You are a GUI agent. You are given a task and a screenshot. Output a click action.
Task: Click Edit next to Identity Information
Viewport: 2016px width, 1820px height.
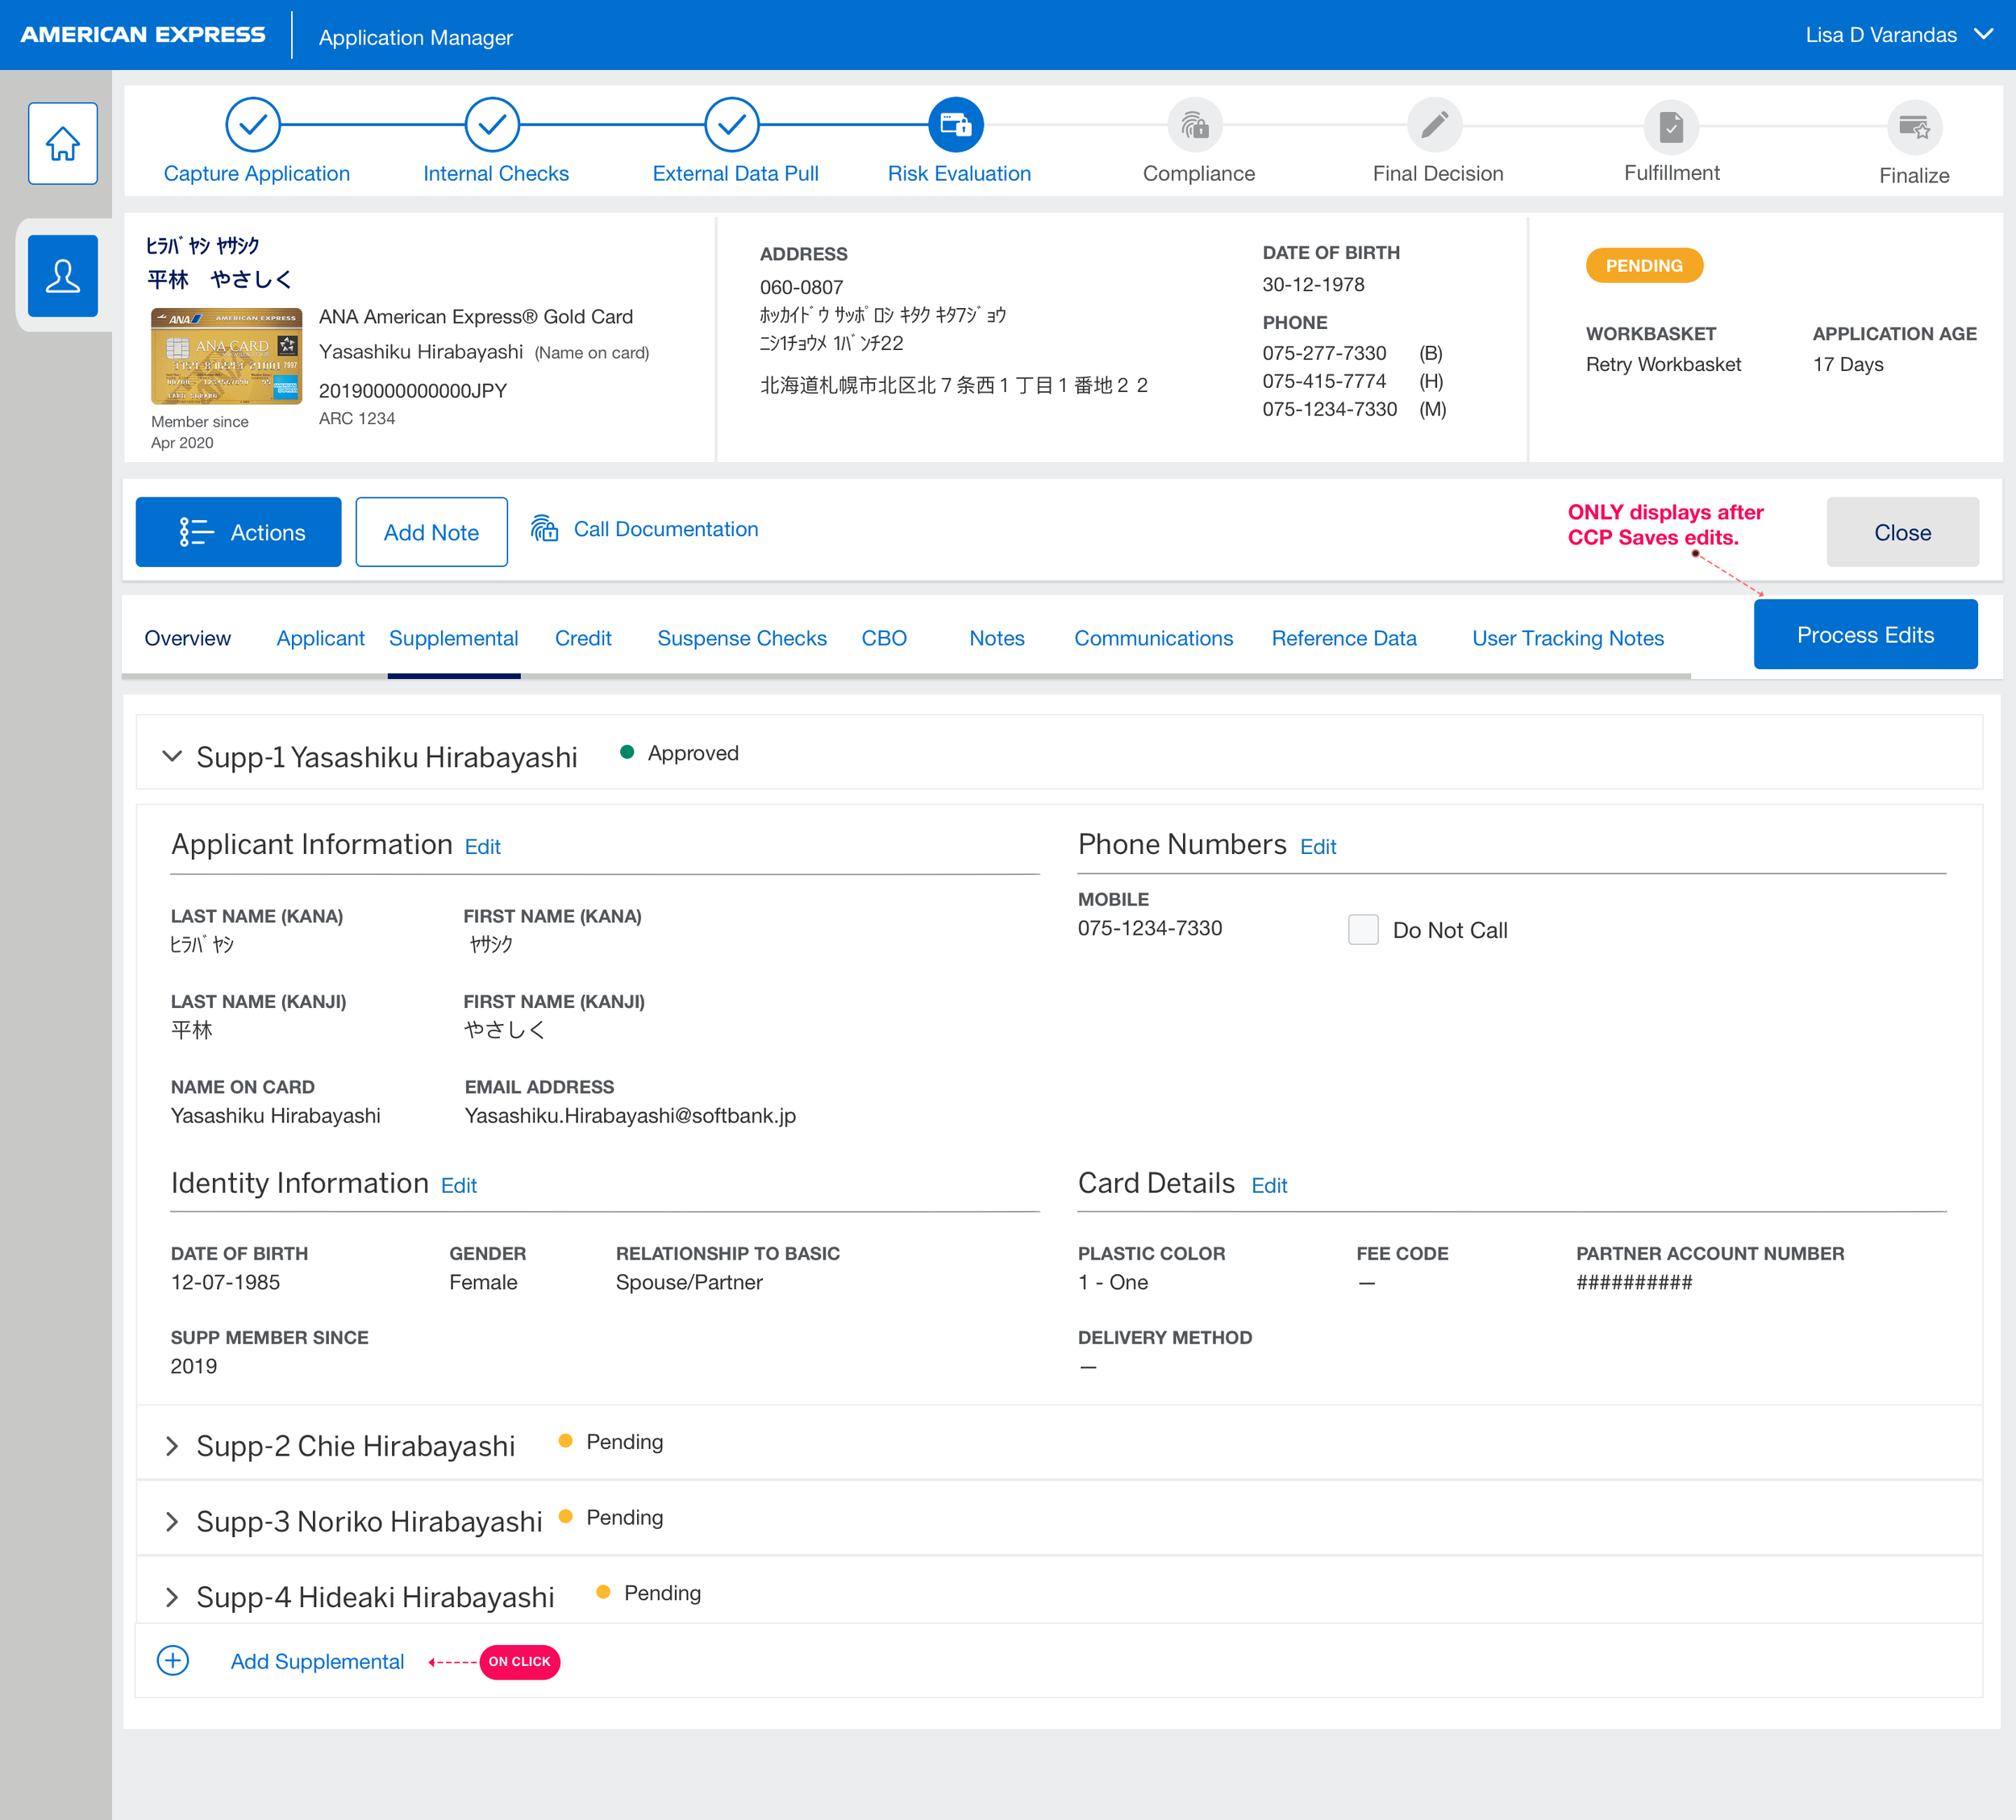coord(459,1186)
